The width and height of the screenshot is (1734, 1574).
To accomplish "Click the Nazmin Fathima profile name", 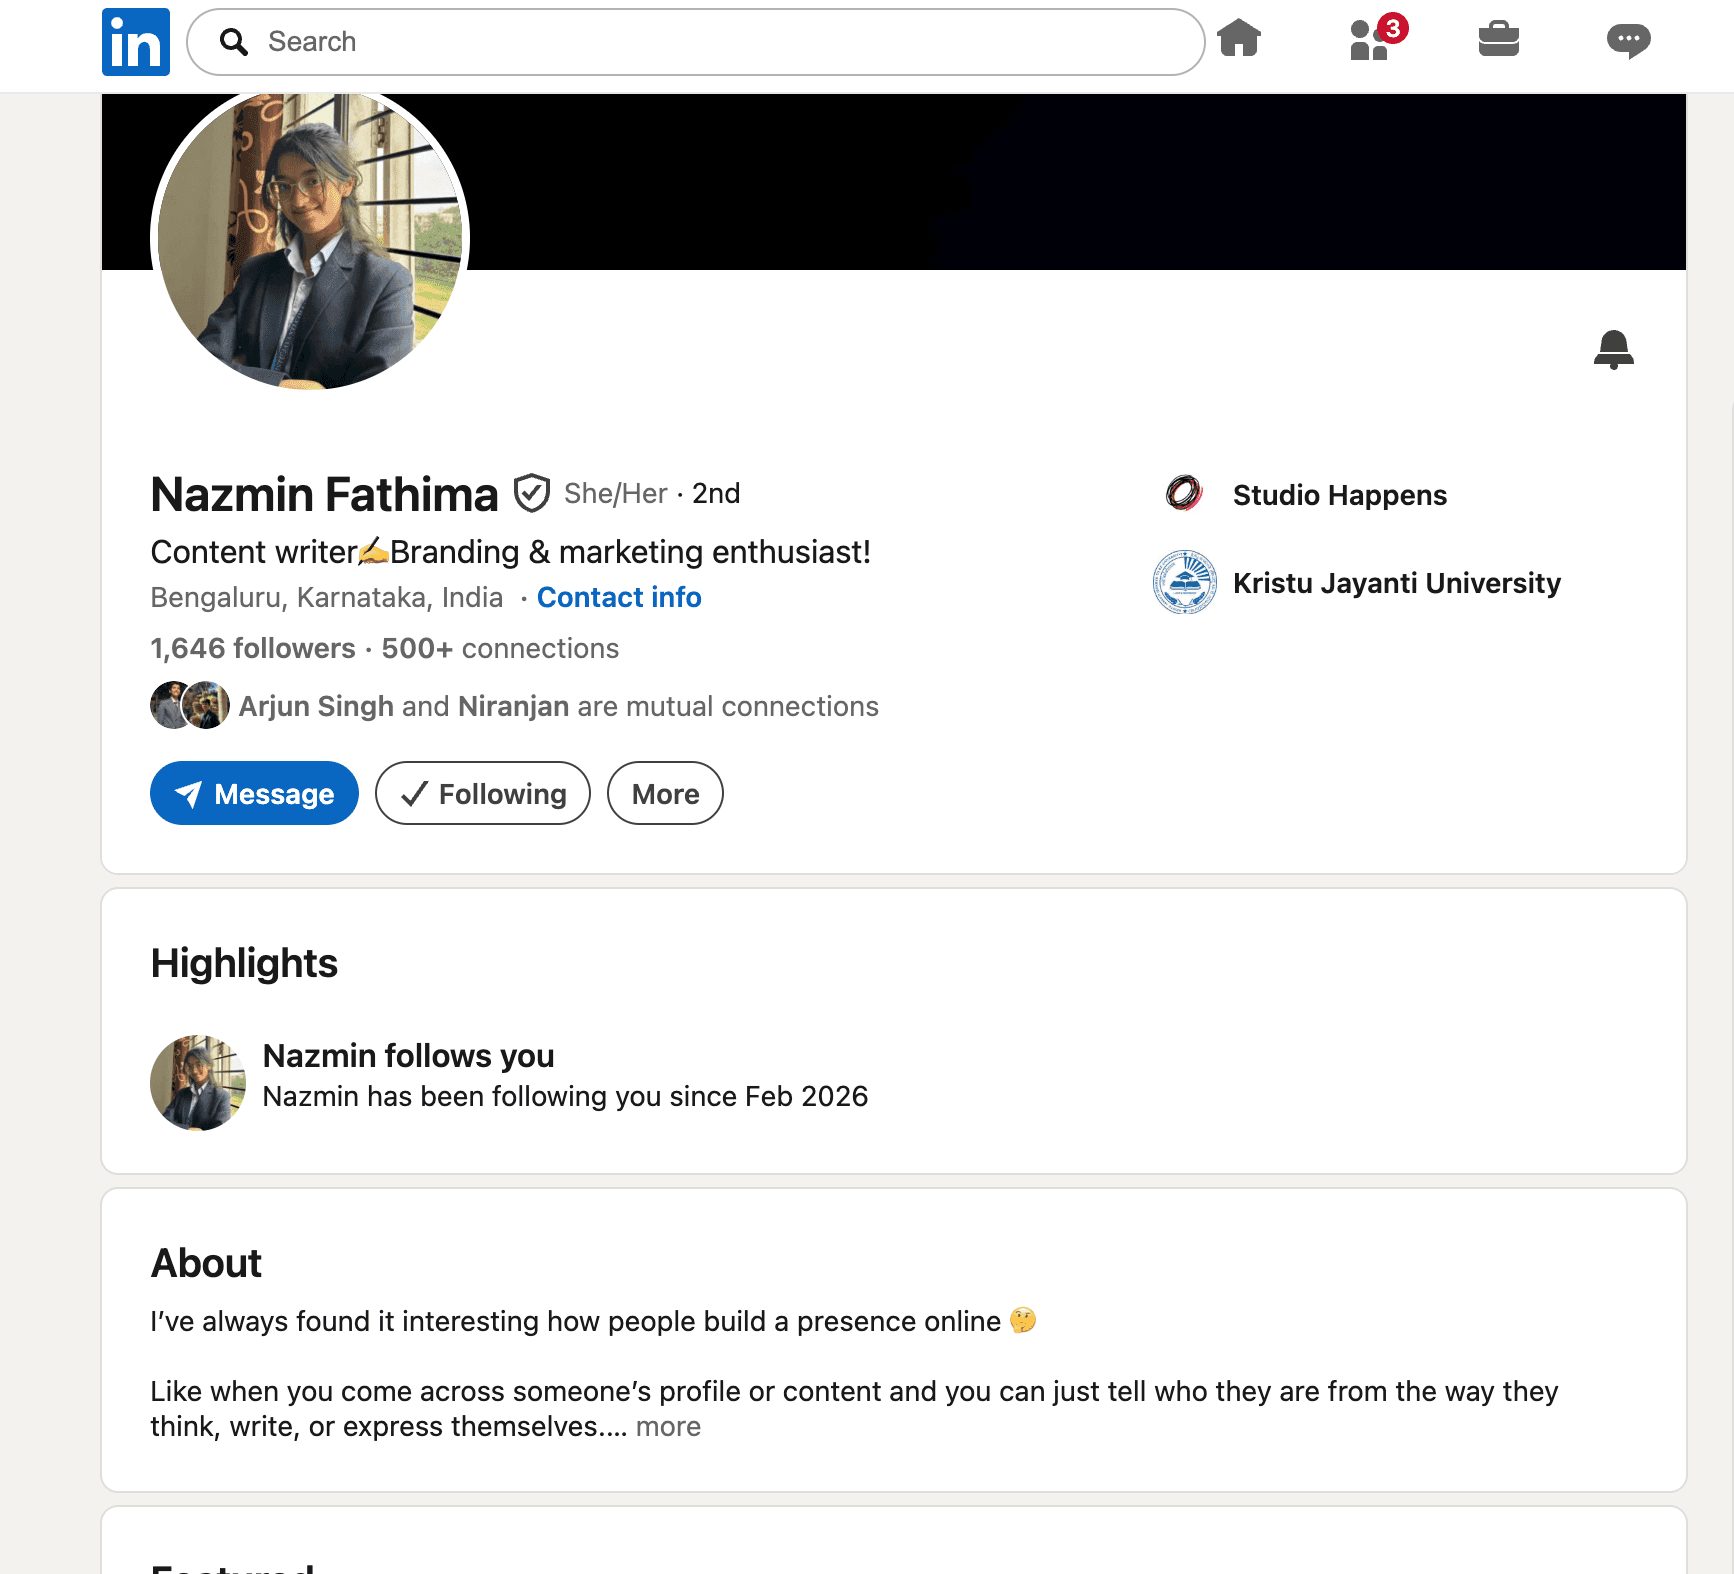I will point(324,494).
